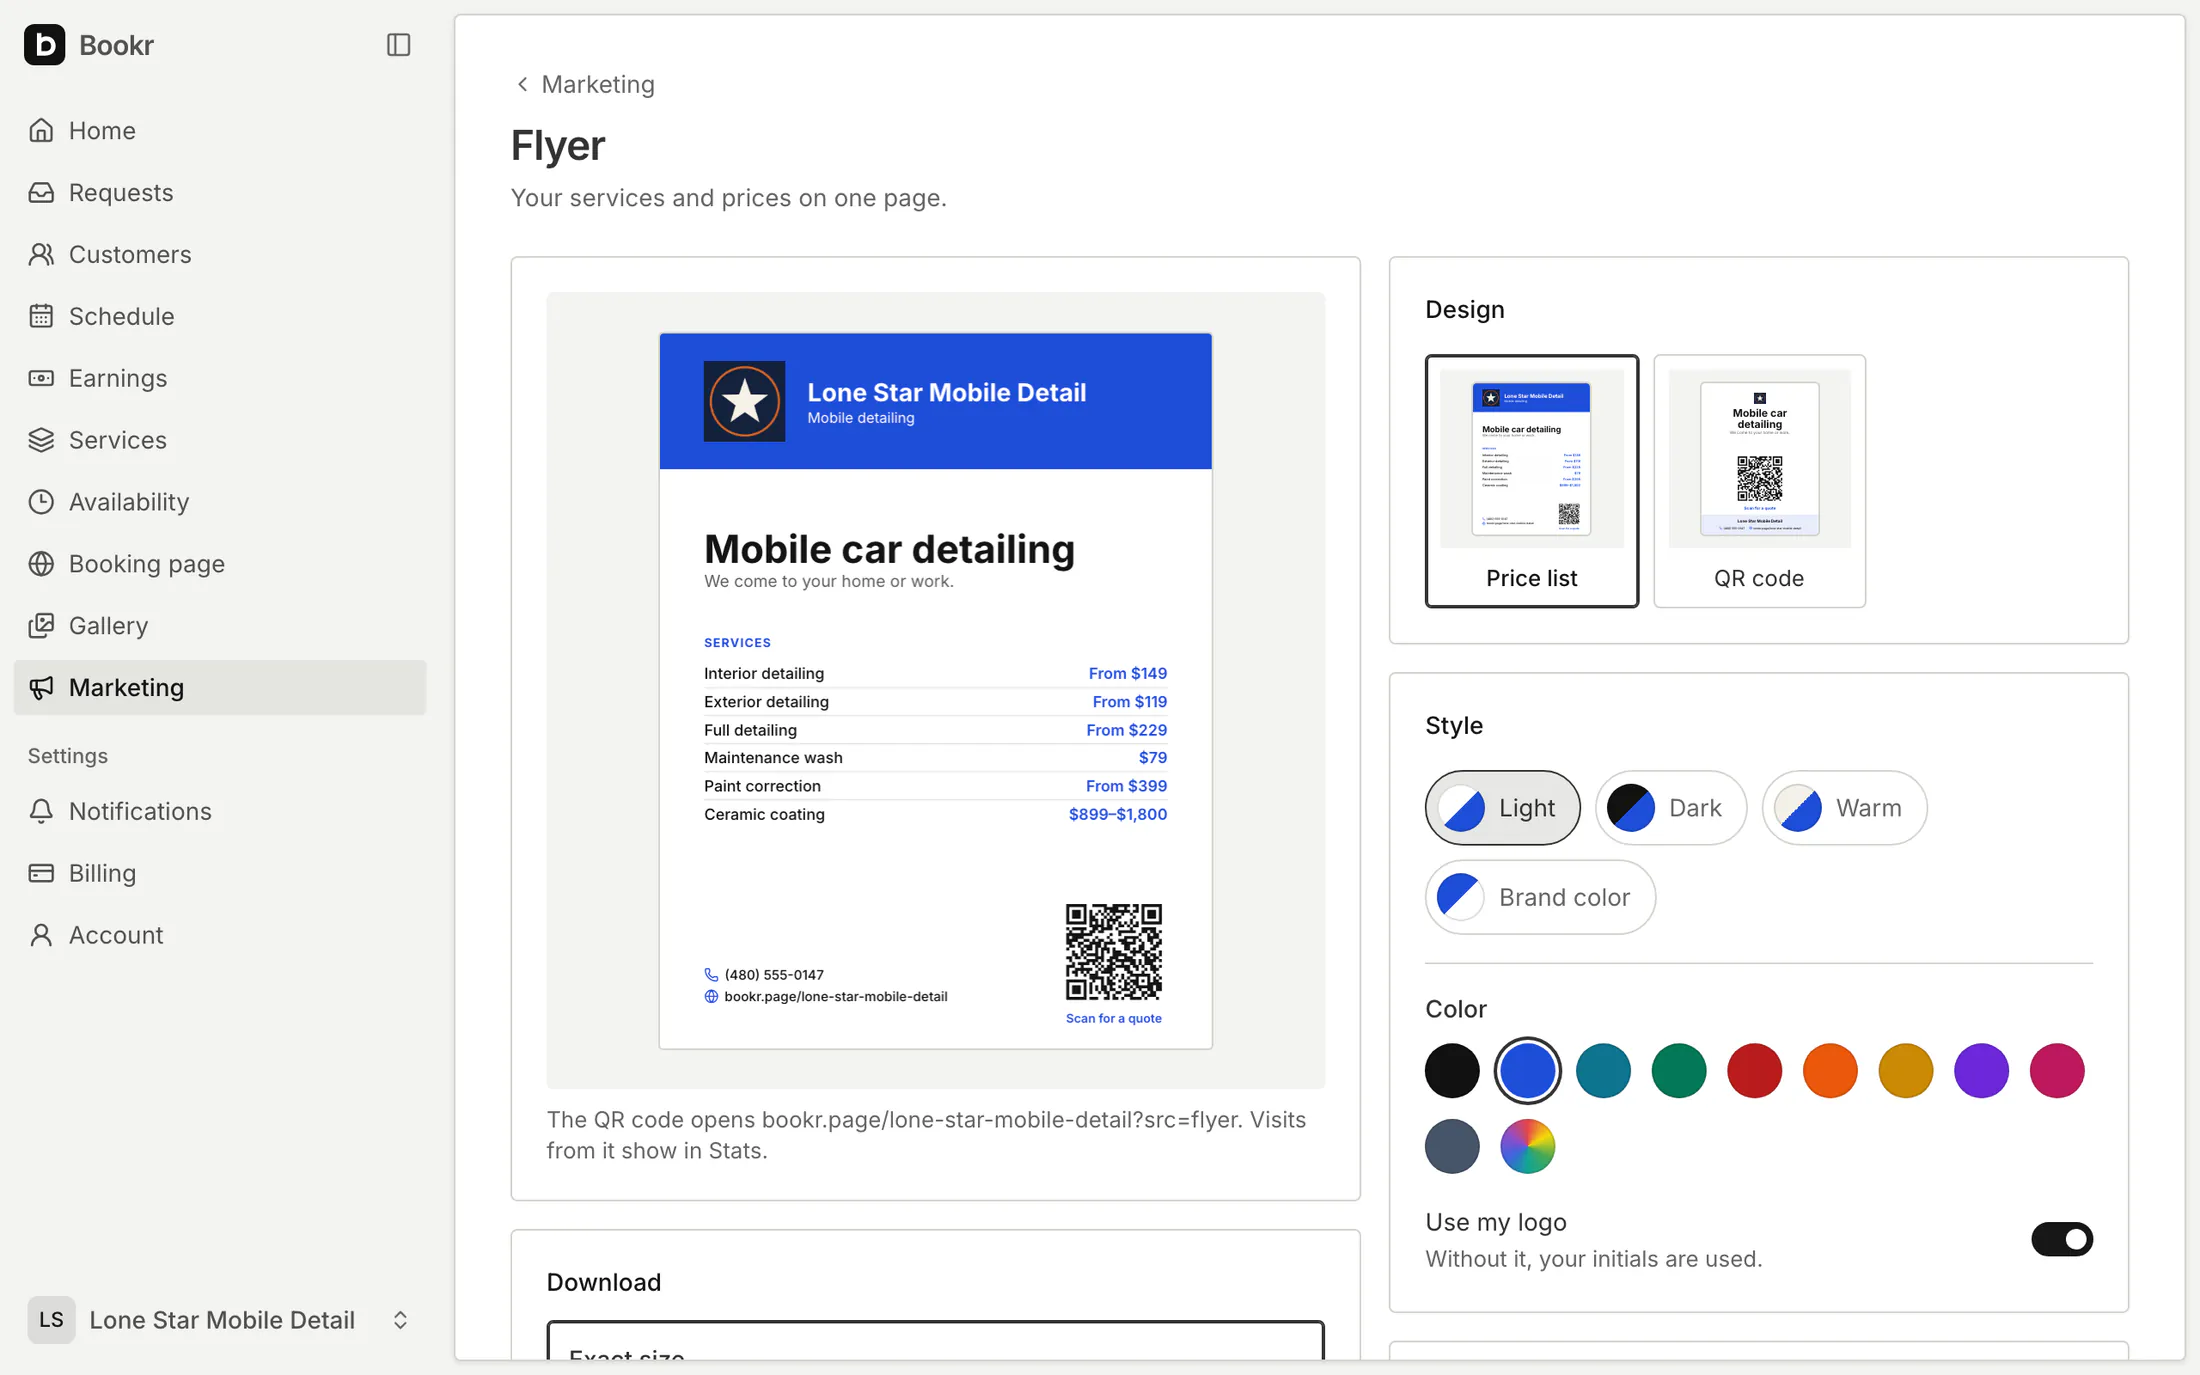The height and width of the screenshot is (1375, 2200).
Task: Open Home via house icon
Action: click(x=41, y=130)
